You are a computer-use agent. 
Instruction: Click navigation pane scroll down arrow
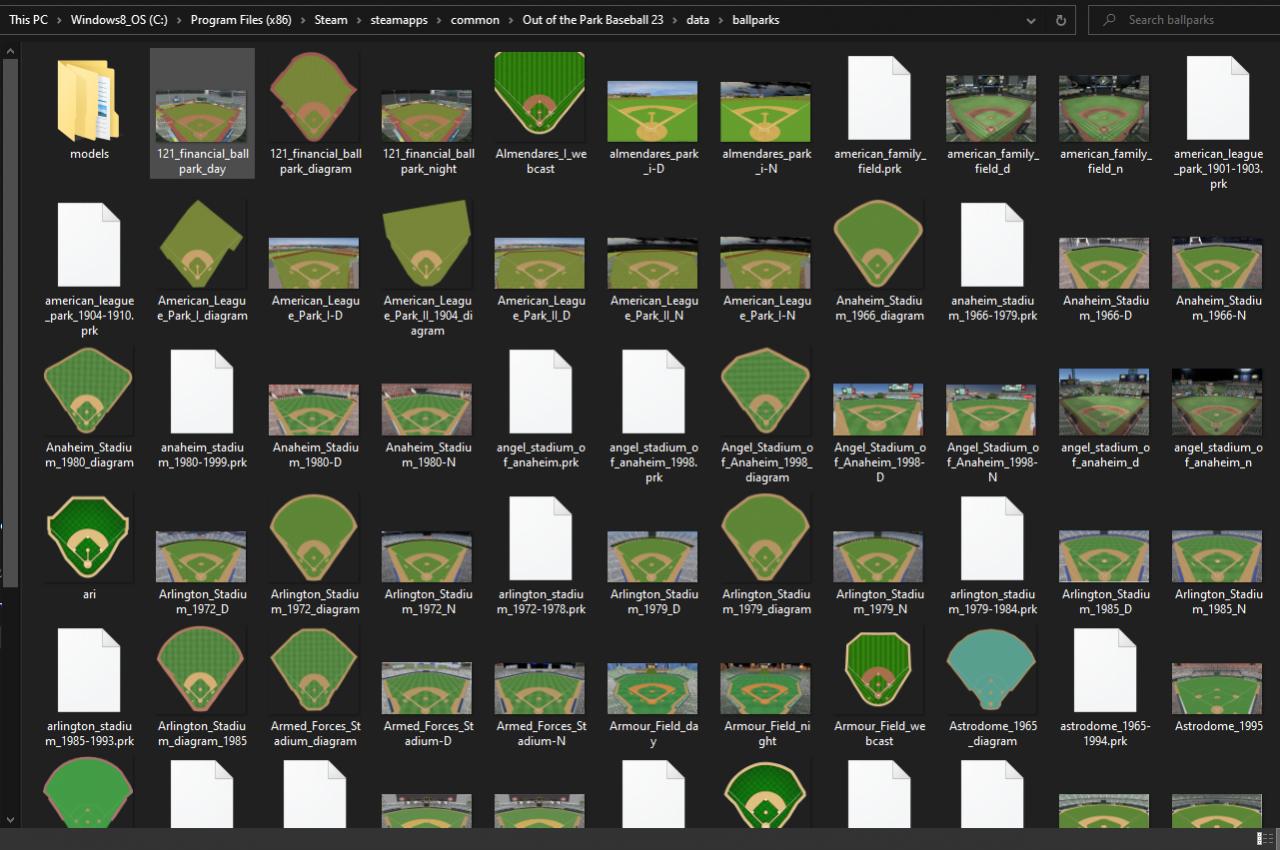11,820
